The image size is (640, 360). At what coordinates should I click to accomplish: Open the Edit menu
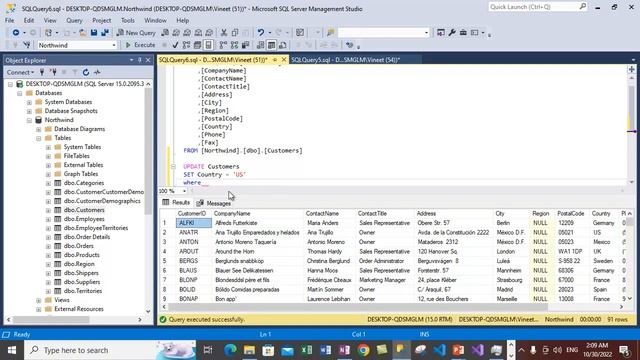tap(29, 20)
